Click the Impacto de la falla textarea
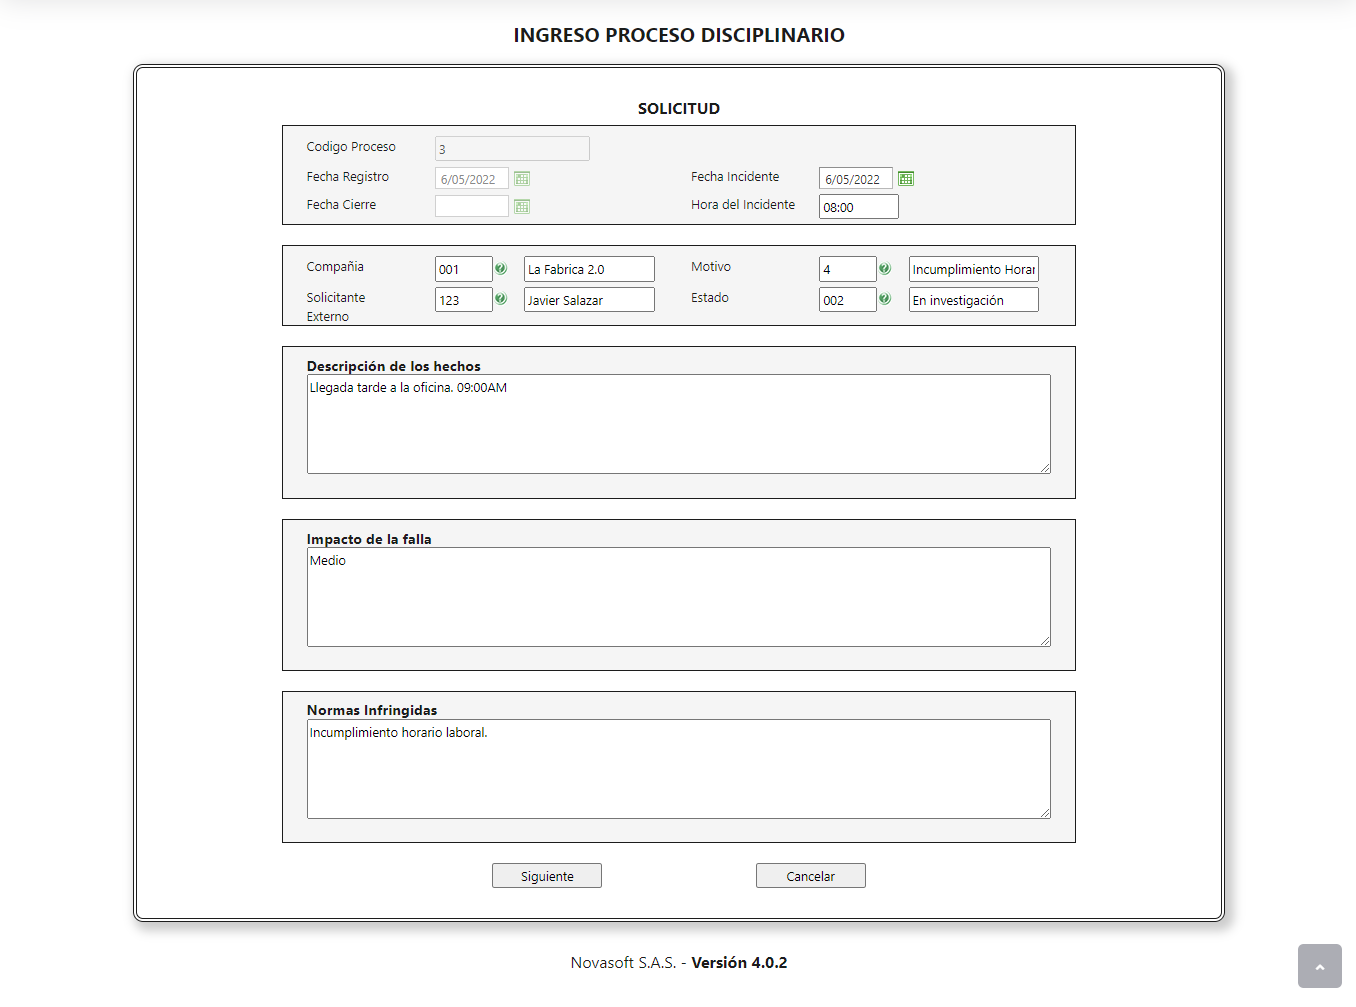The image size is (1356, 1007). coord(679,597)
